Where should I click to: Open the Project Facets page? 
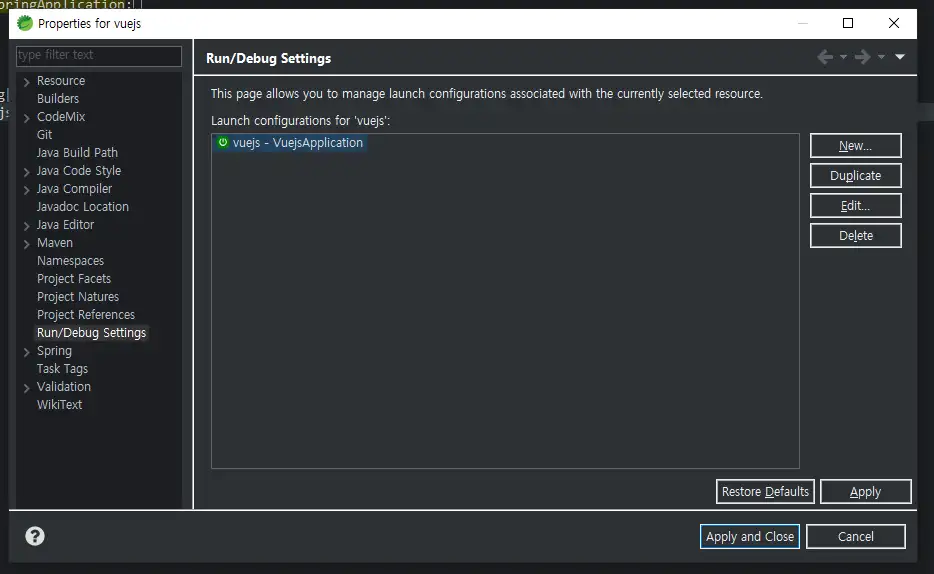tap(74, 279)
